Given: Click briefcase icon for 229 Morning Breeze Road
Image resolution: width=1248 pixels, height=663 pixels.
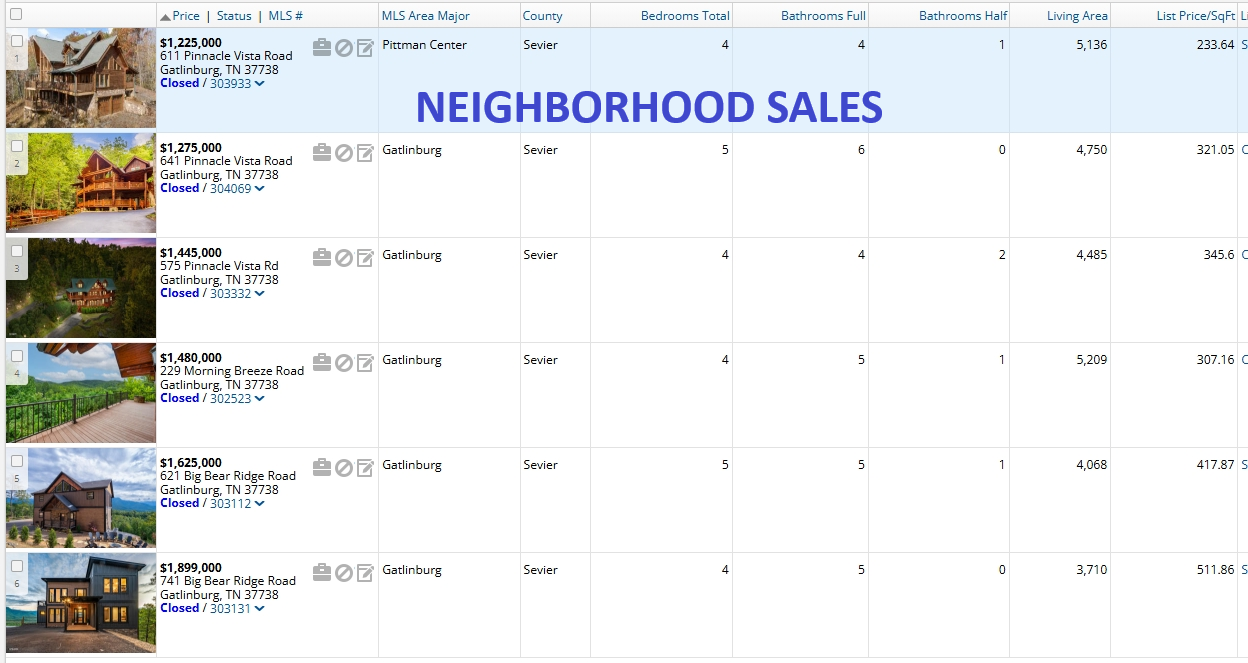Looking at the screenshot, I should tap(321, 362).
